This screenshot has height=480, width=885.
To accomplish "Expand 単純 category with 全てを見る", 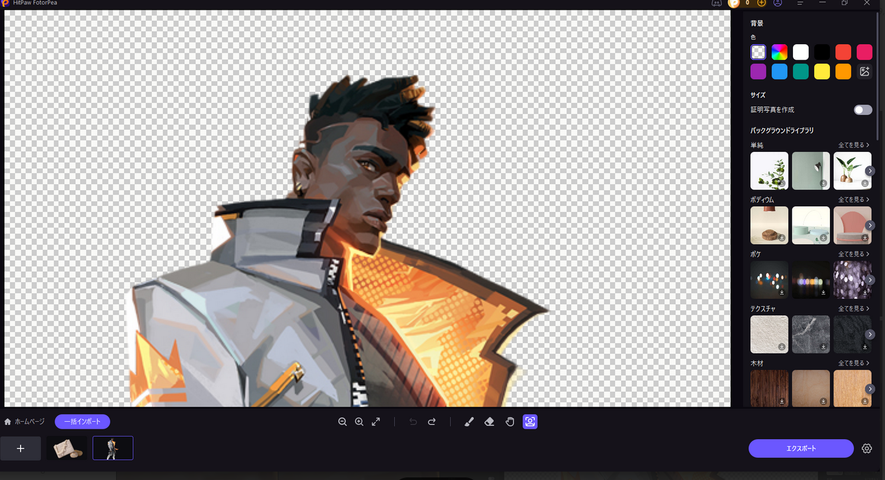I will (x=853, y=145).
